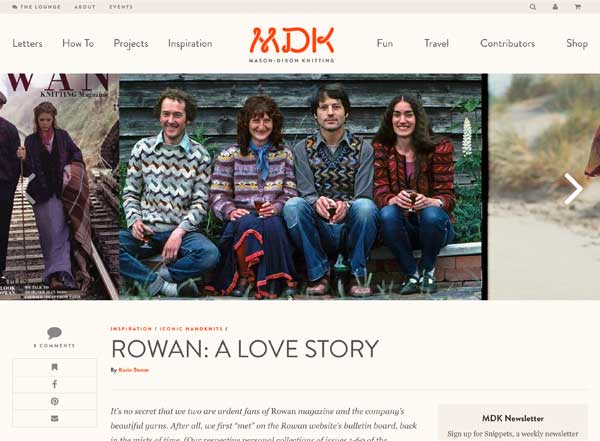Open the Projects menu

(131, 44)
